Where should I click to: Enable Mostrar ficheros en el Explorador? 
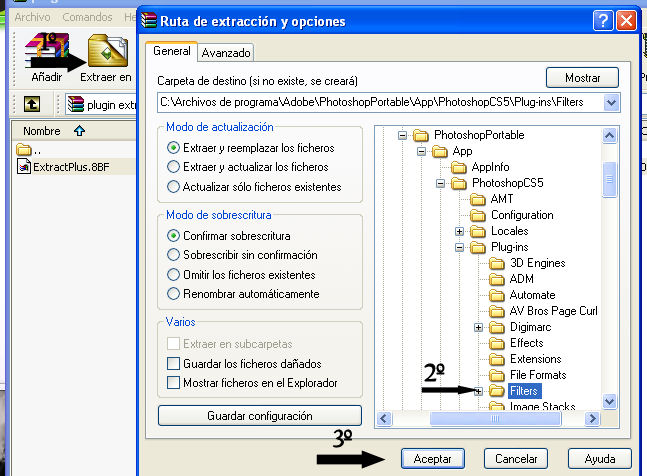[173, 383]
